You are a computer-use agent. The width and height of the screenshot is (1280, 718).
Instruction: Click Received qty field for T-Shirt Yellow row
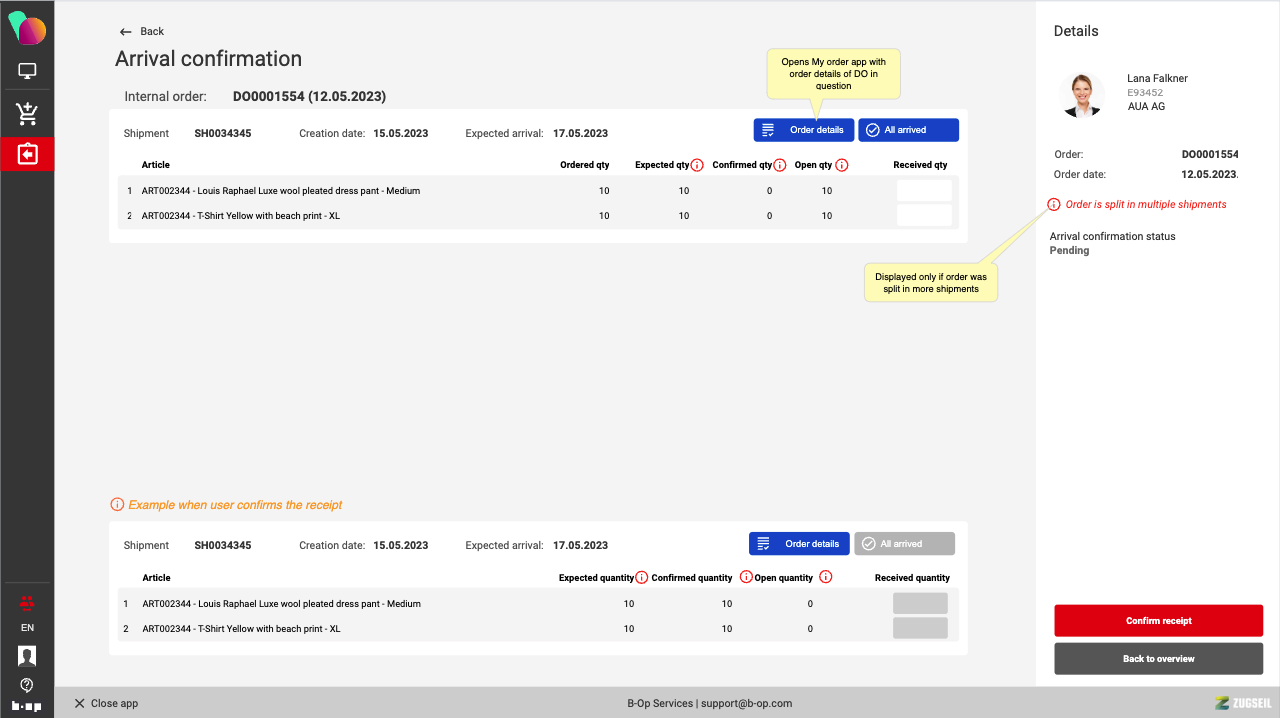click(x=924, y=216)
